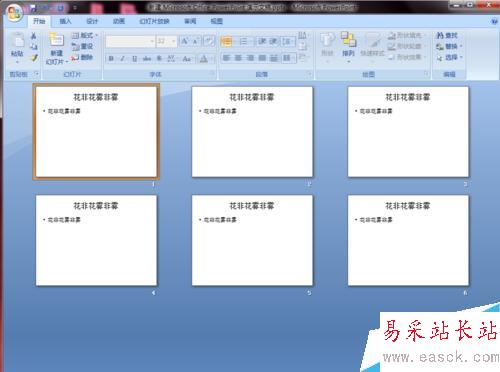Select slide thumbnail number 1

pos(96,132)
